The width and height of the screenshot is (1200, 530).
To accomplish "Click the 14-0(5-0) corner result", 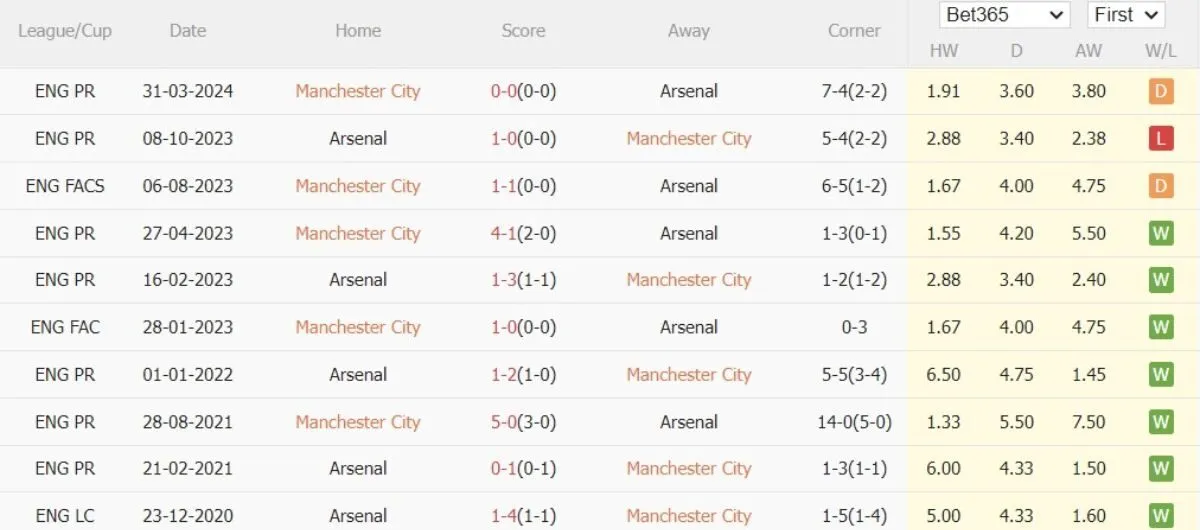I will [x=854, y=422].
